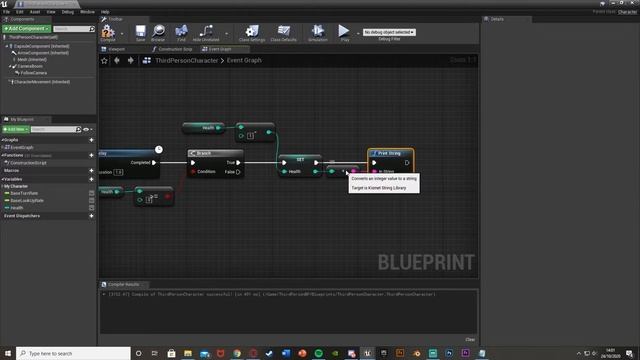640x360 pixels.
Task: Collapse the Functions section
Action: coord(2,156)
